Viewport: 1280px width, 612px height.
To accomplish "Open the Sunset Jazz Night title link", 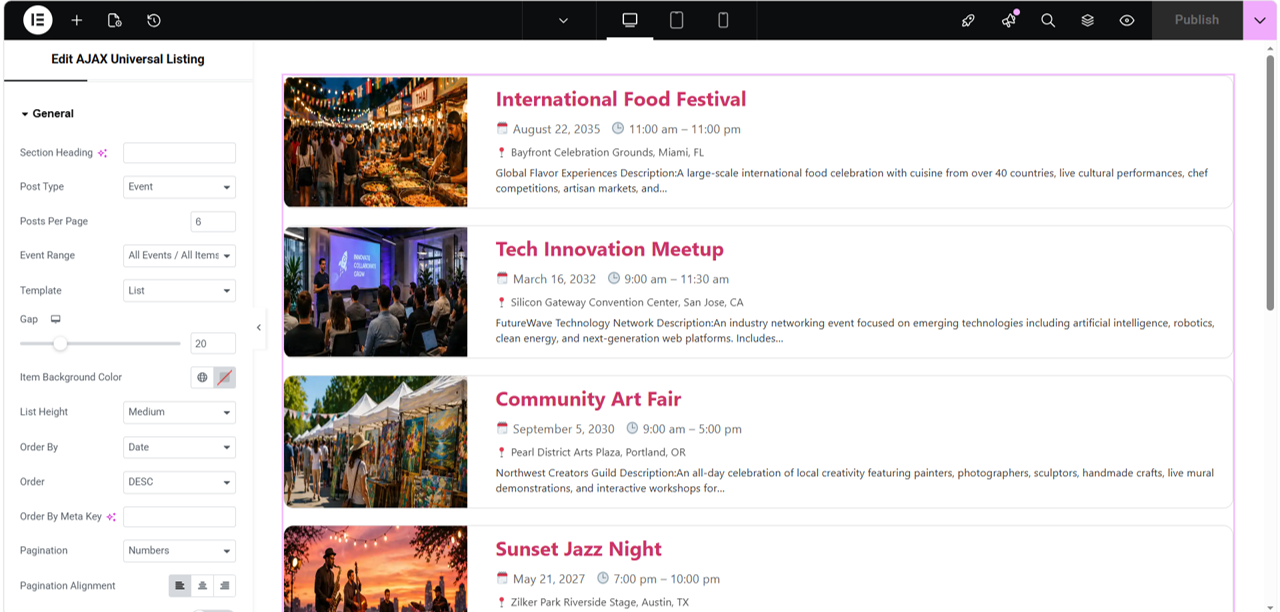I will [579, 549].
